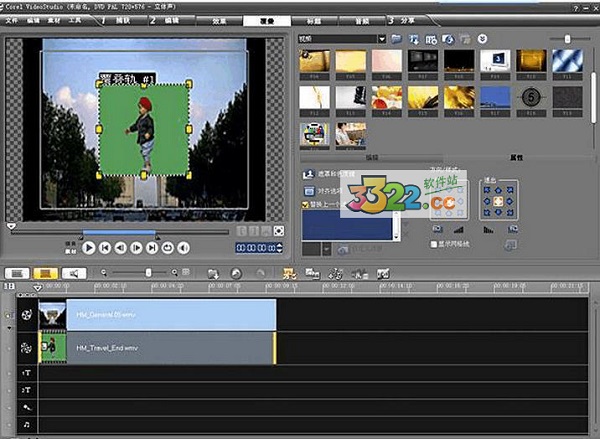Click the mask and chroma key icon
The image size is (600, 439).
307,174
